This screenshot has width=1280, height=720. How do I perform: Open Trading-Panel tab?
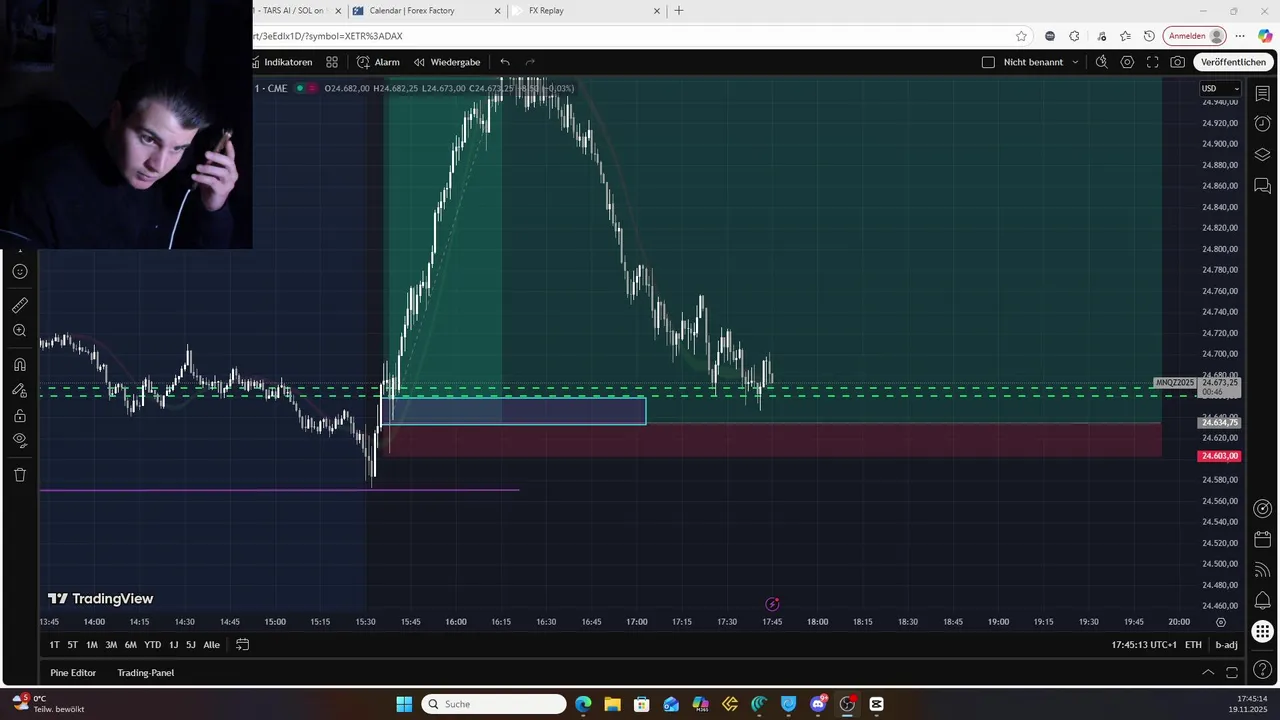pos(145,673)
